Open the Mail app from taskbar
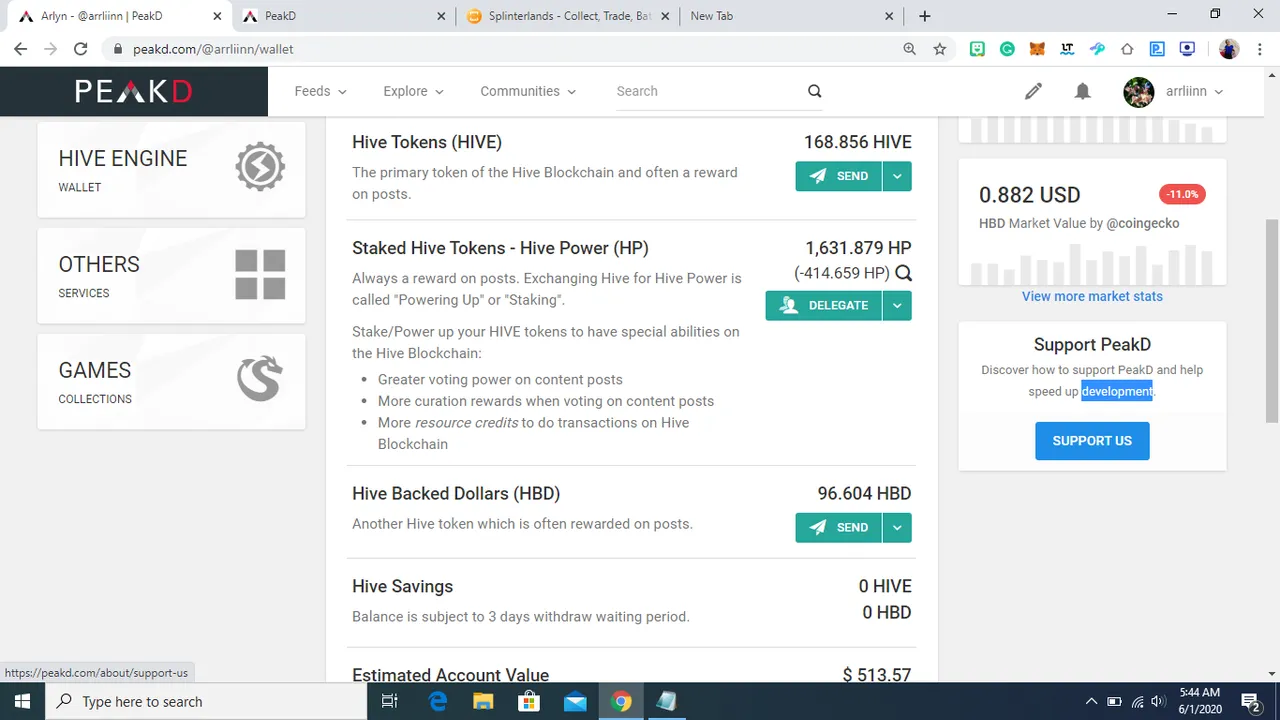1280x720 pixels. pos(575,701)
